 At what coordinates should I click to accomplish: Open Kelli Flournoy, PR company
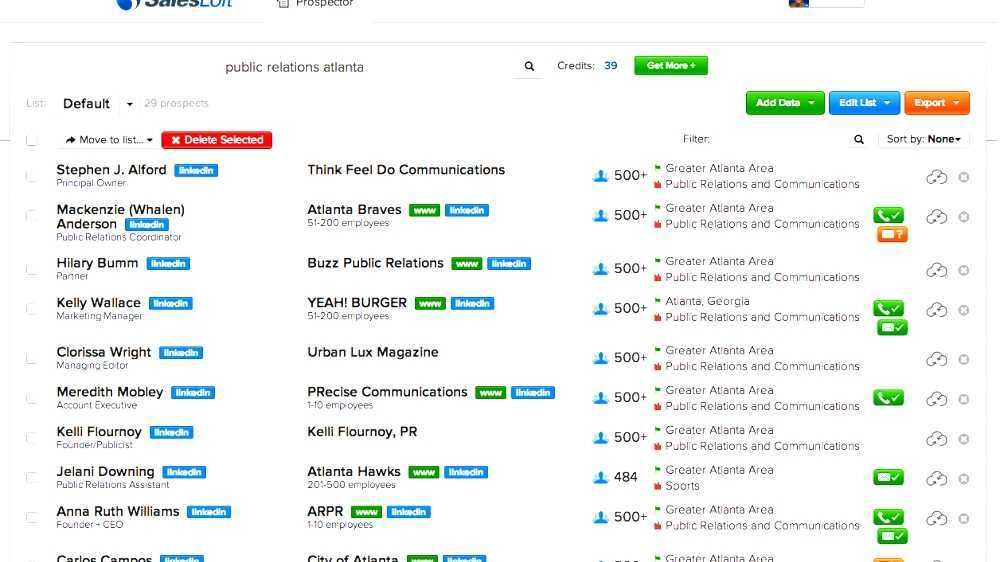coord(362,433)
